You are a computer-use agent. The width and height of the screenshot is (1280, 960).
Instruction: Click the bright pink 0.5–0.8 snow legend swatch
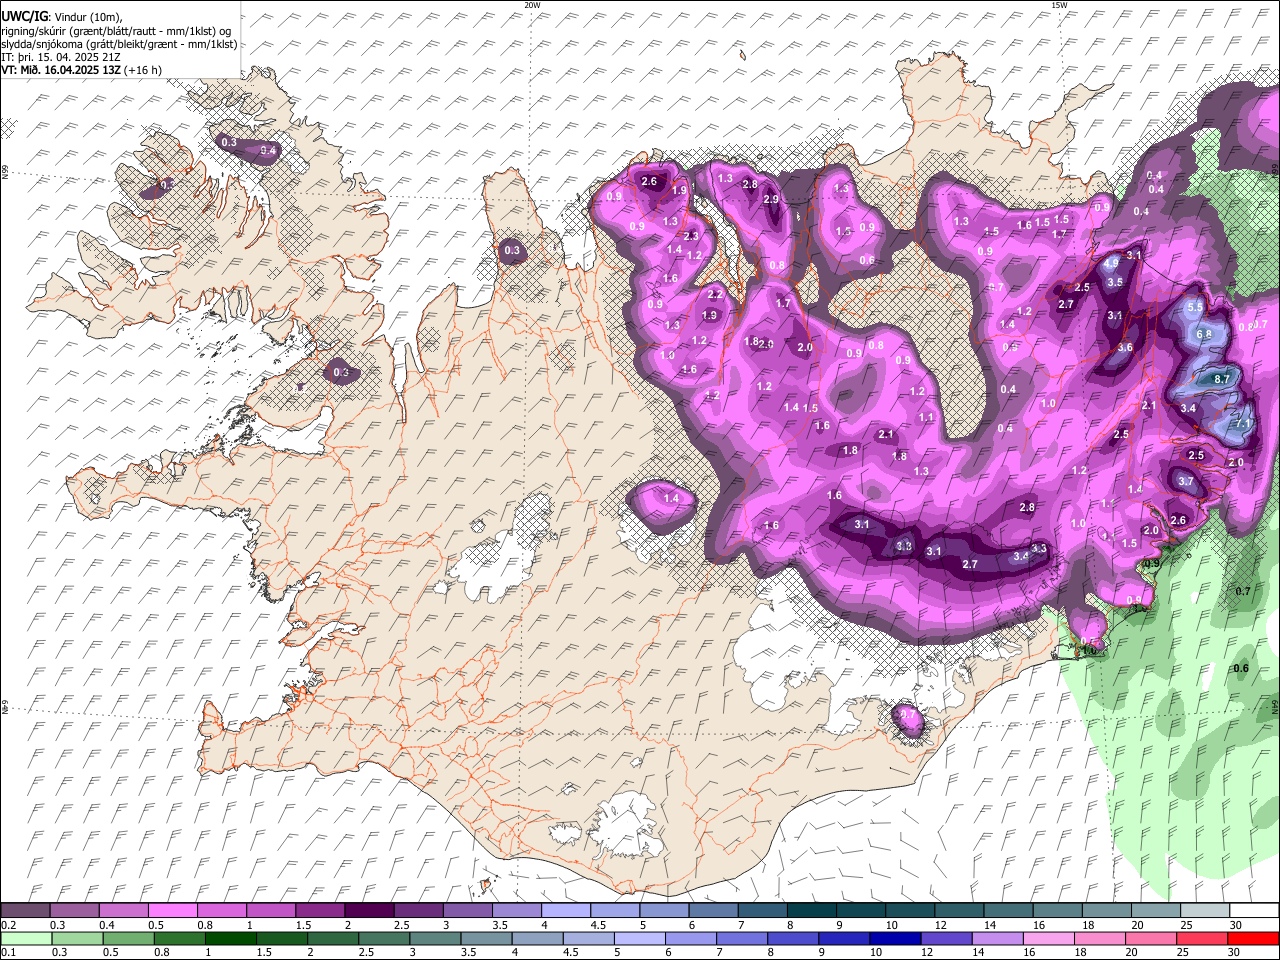tap(172, 911)
